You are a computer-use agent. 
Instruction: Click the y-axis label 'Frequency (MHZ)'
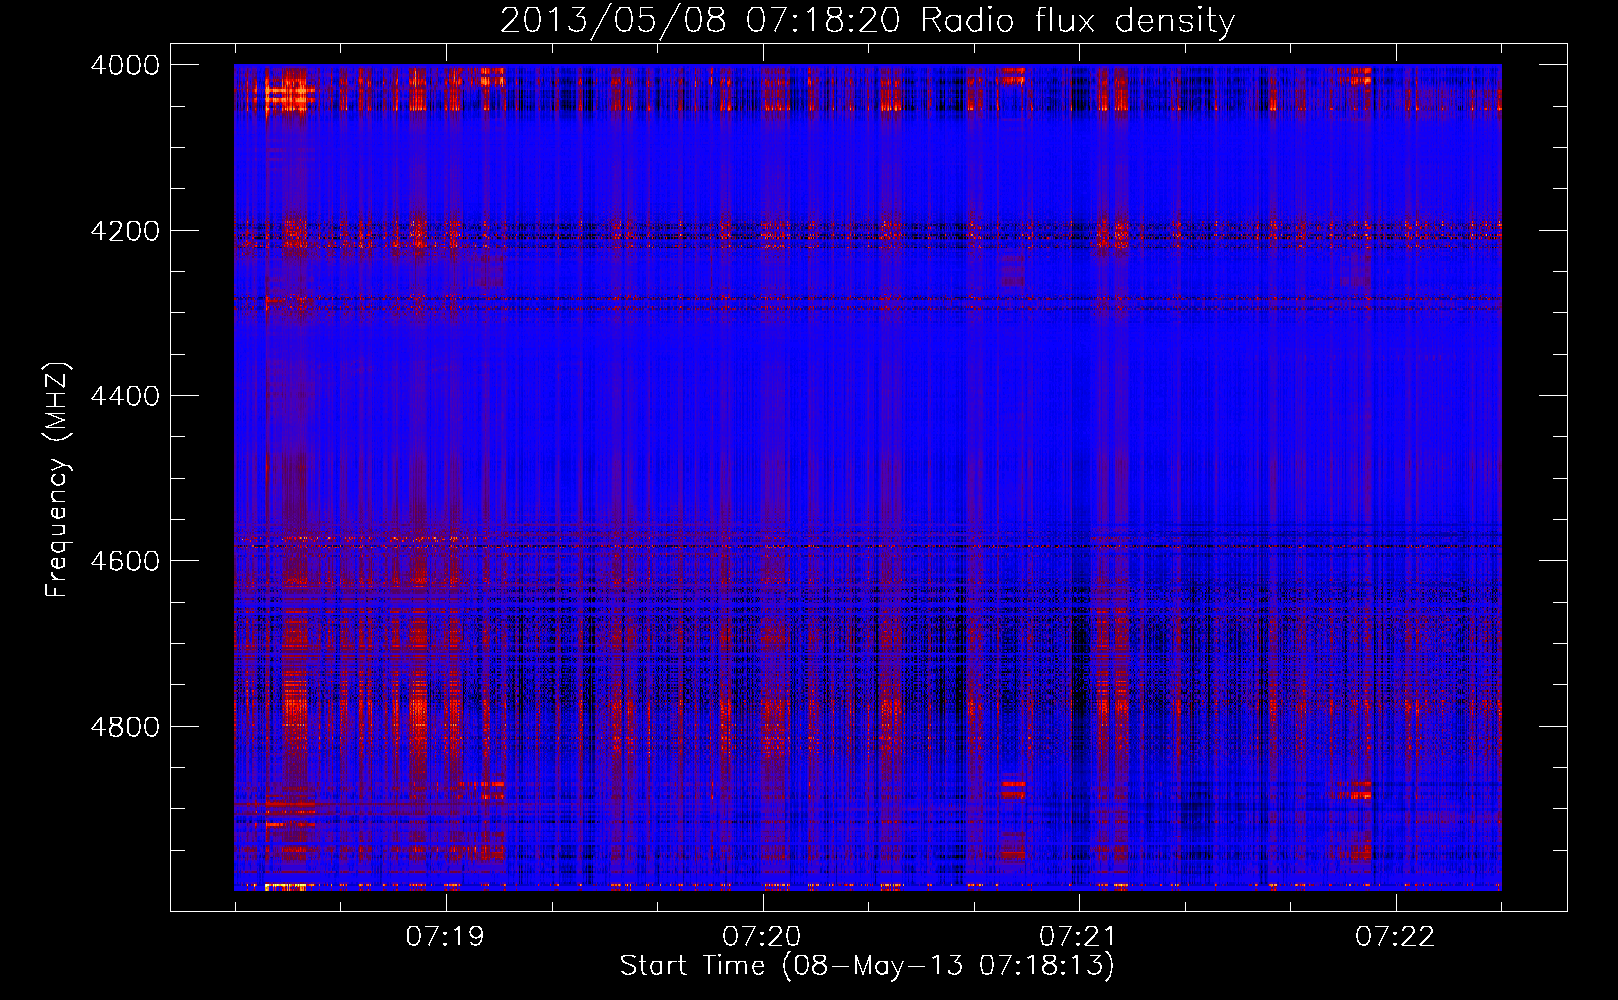pos(57,480)
